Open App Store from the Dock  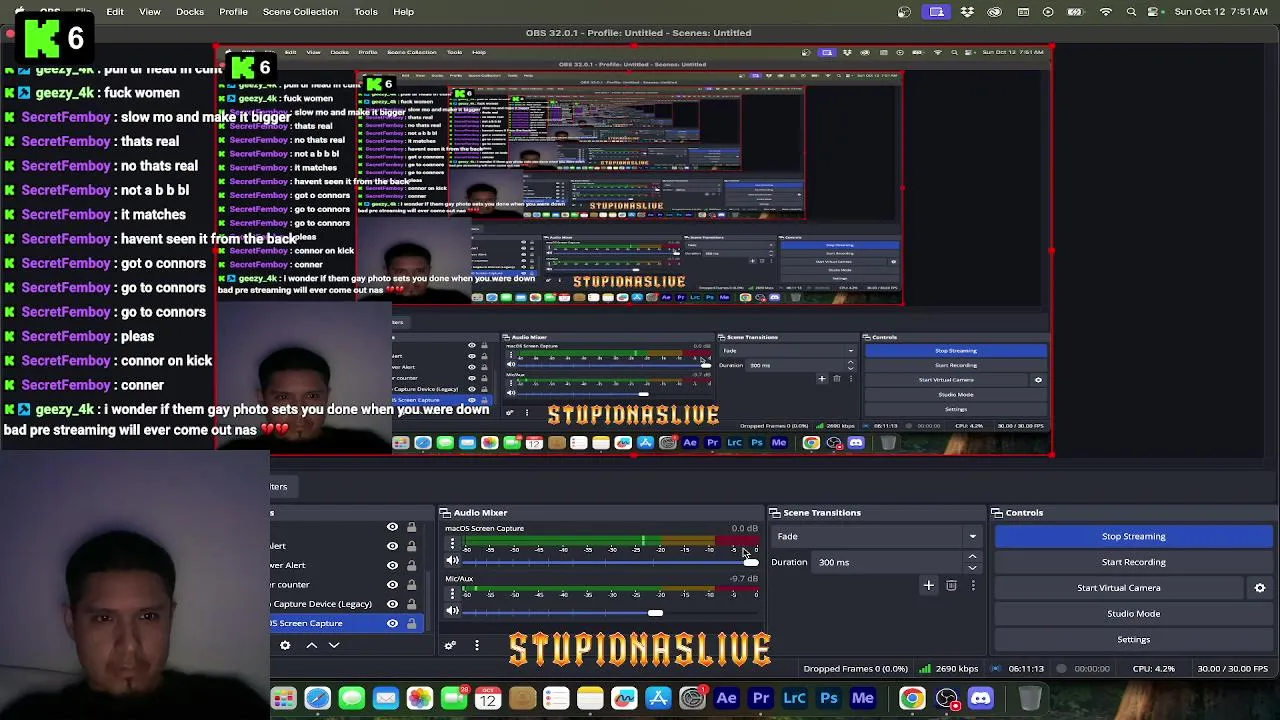pos(658,698)
